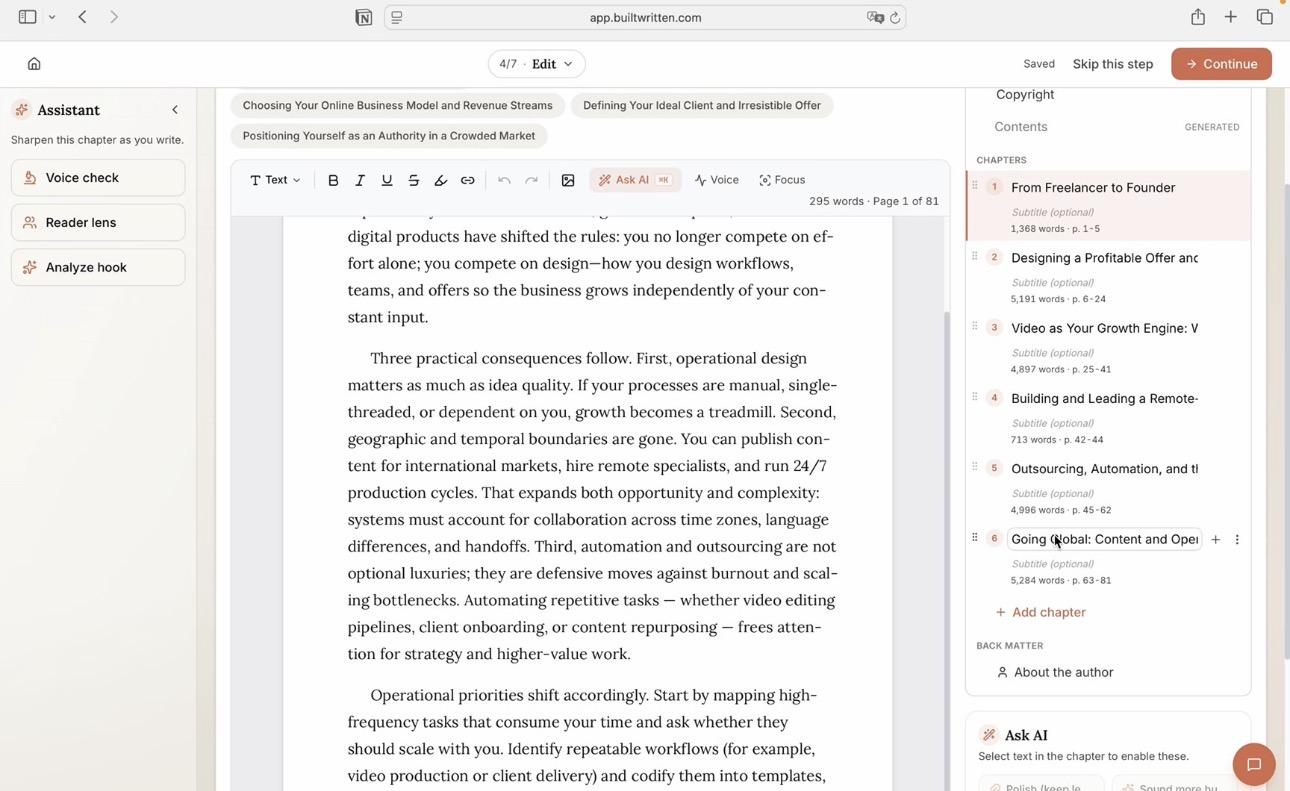Click the word count 295 words
The width and height of the screenshot is (1290, 791).
(836, 201)
